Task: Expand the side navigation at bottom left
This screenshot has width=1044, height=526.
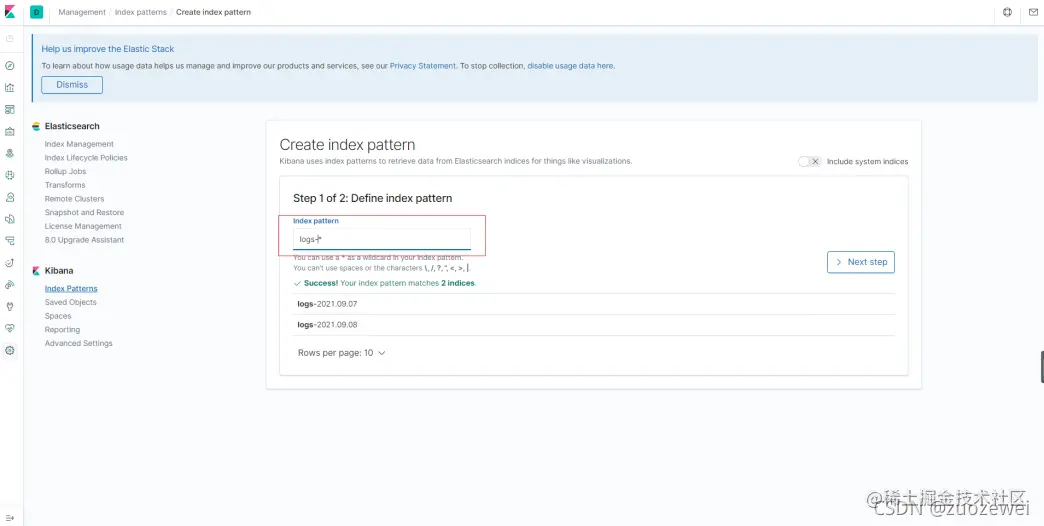Action: pyautogui.click(x=10, y=517)
